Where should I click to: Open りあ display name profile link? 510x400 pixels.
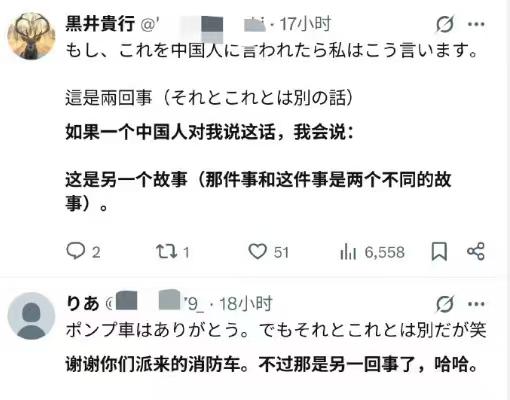click(83, 303)
